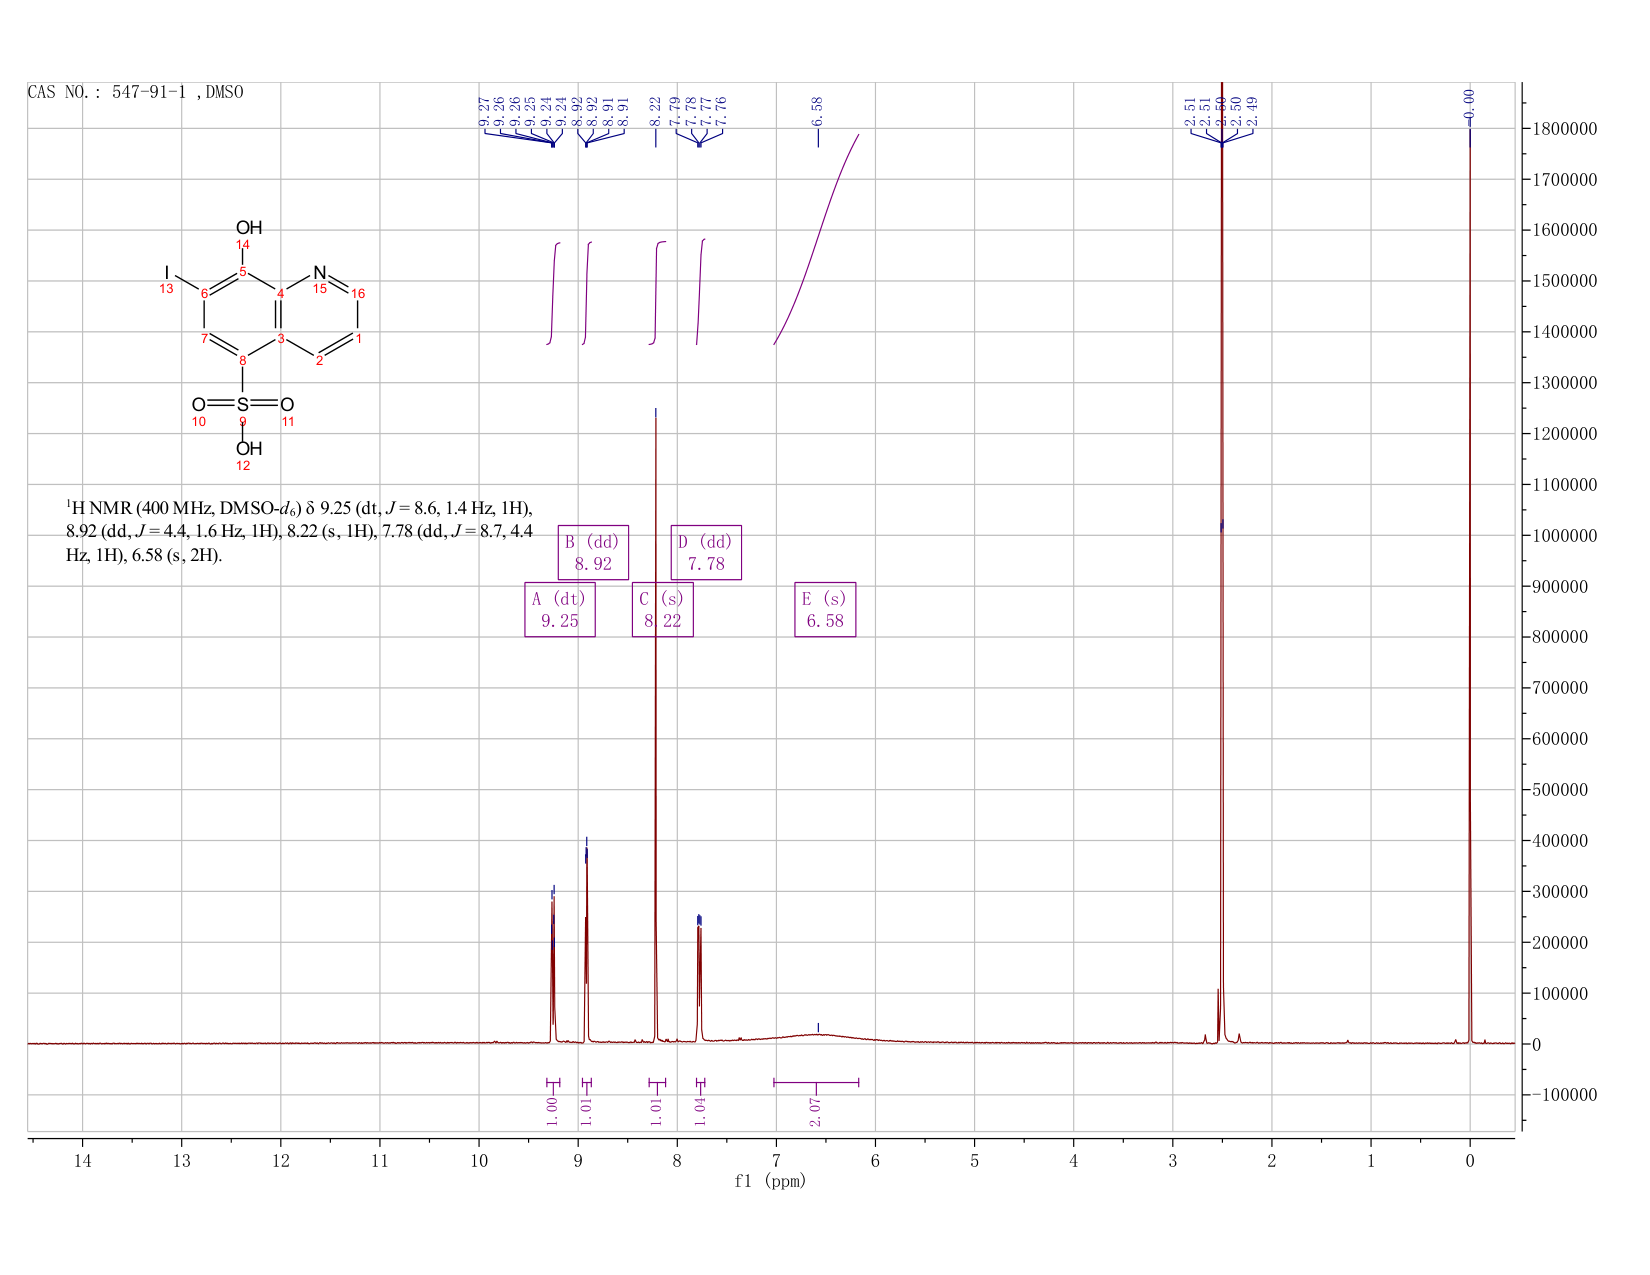
Task: Select the multiplet box A (dt) 9.25
Action: pyautogui.click(x=560, y=610)
